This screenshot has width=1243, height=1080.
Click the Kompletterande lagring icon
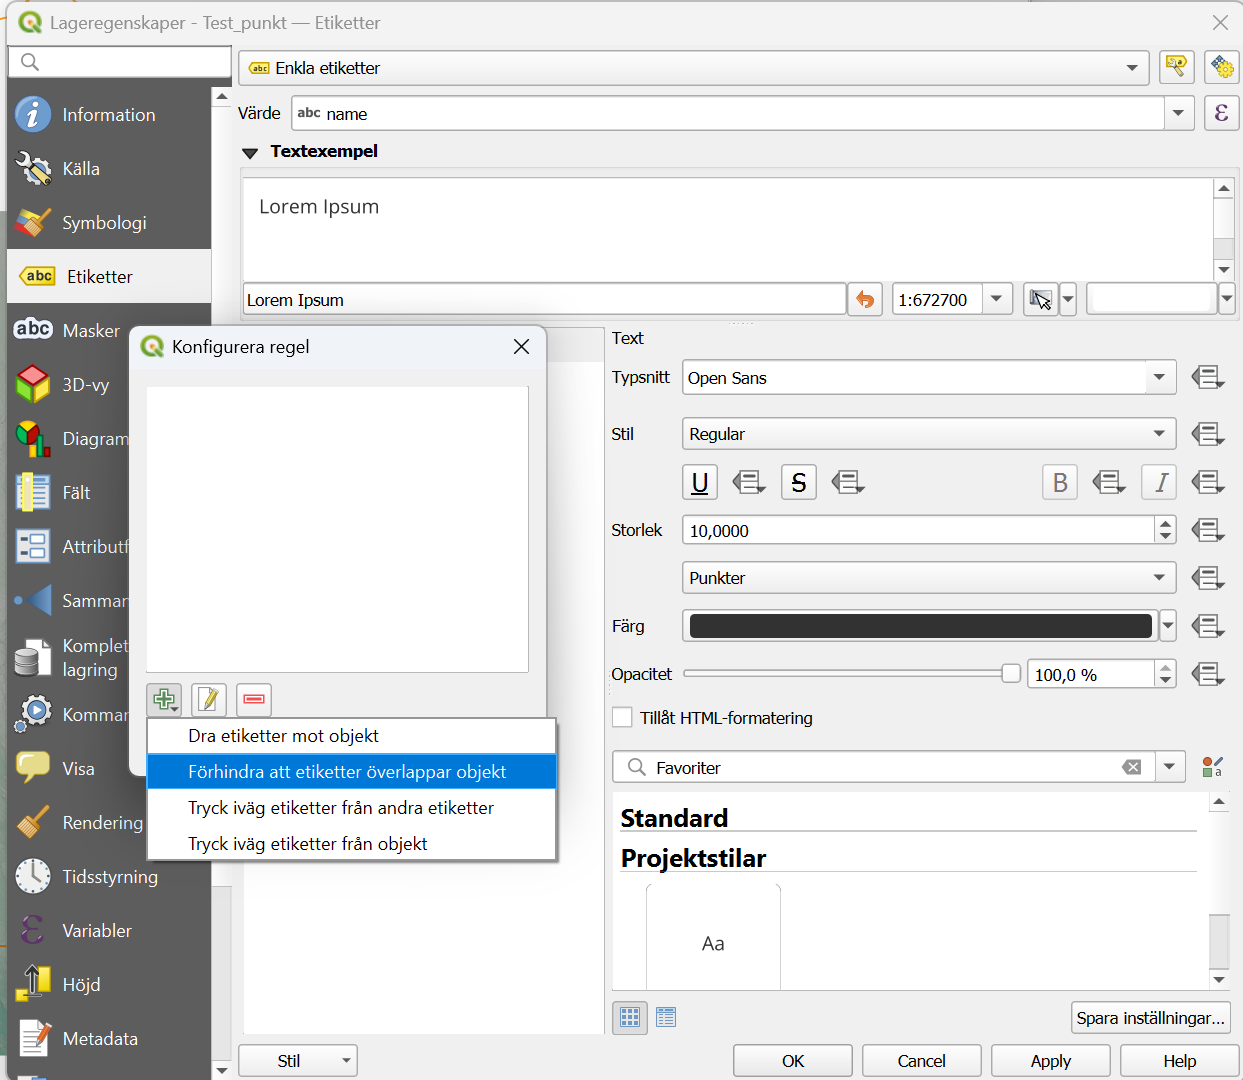[33, 657]
